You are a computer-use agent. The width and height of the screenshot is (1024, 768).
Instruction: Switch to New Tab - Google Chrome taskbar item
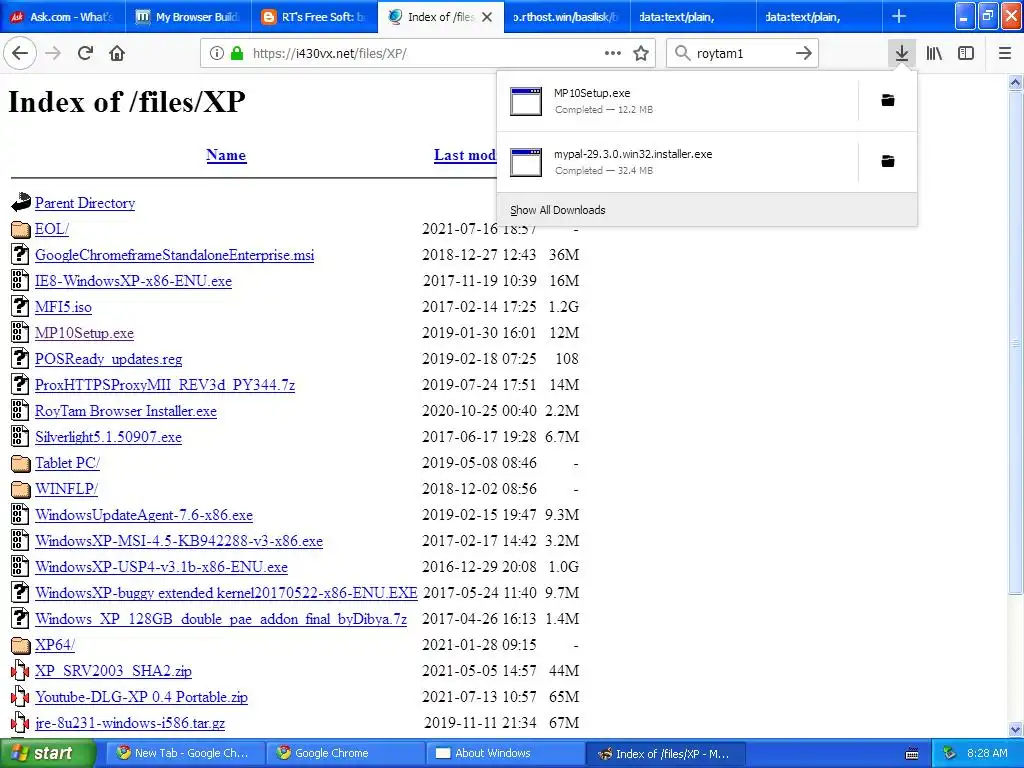[x=184, y=753]
